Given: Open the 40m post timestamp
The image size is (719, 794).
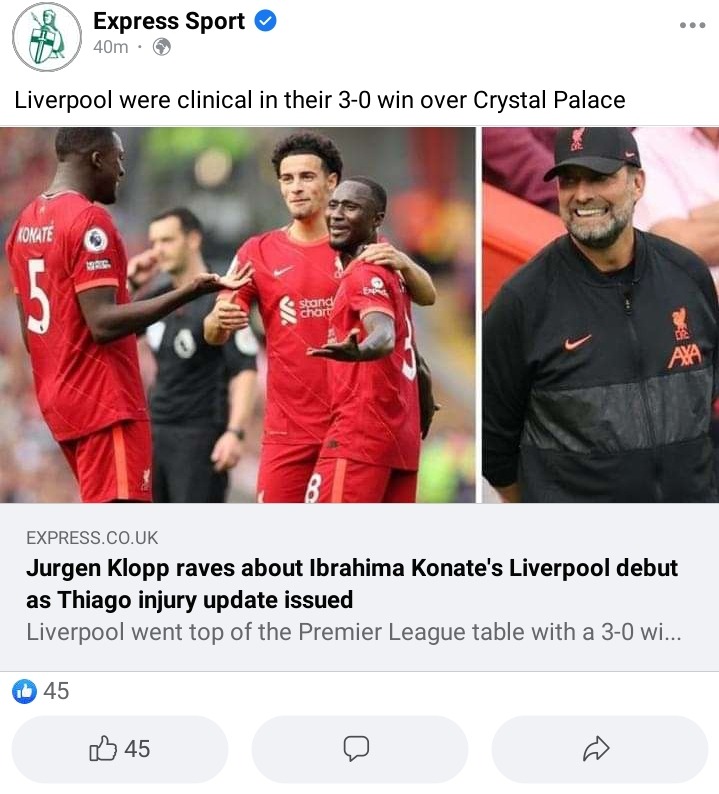Looking at the screenshot, I should click(x=110, y=47).
